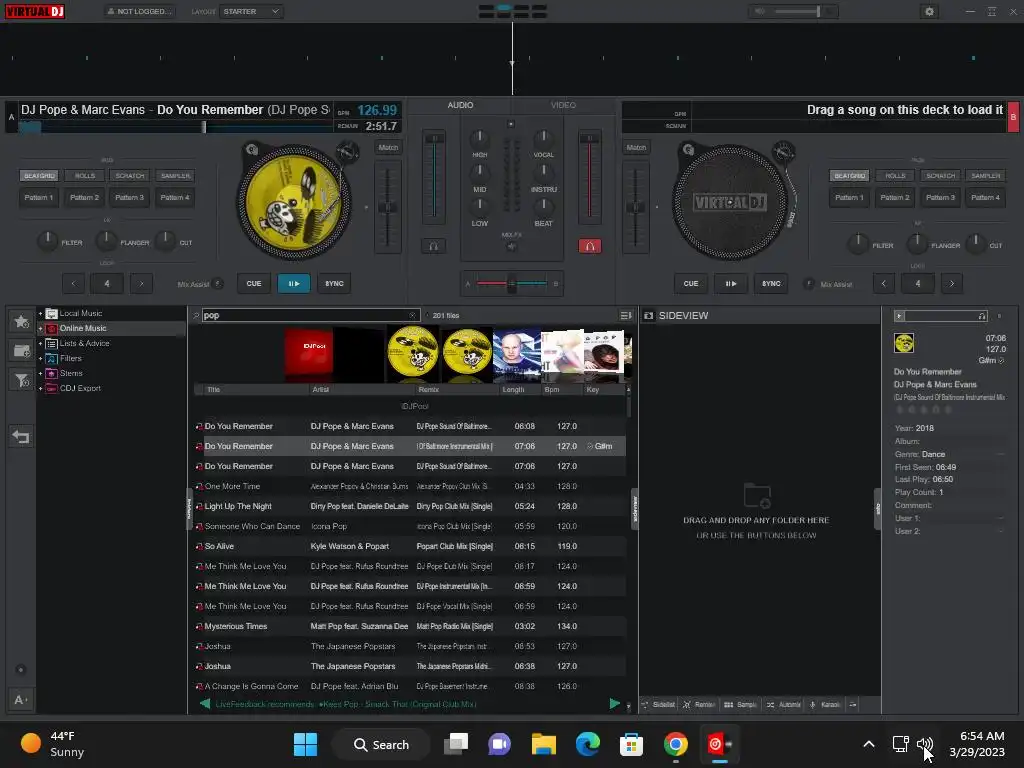Switch mixer to the AUDIO tab

[x=460, y=105]
